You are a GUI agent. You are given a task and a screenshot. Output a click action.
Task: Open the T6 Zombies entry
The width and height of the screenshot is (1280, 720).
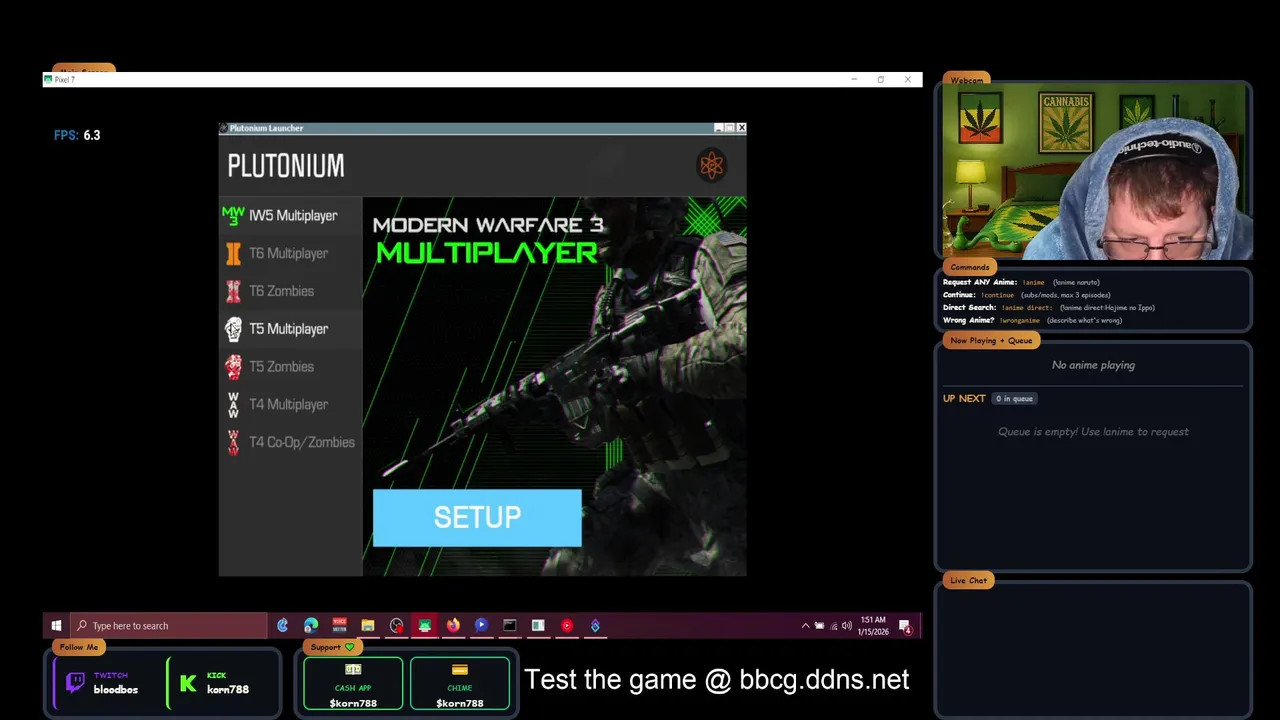[290, 291]
